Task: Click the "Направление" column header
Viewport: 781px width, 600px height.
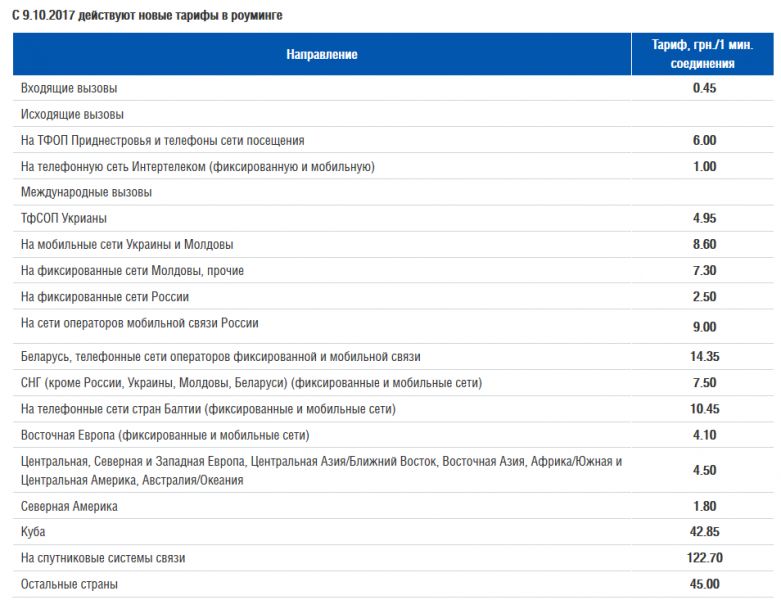Action: (x=321, y=54)
